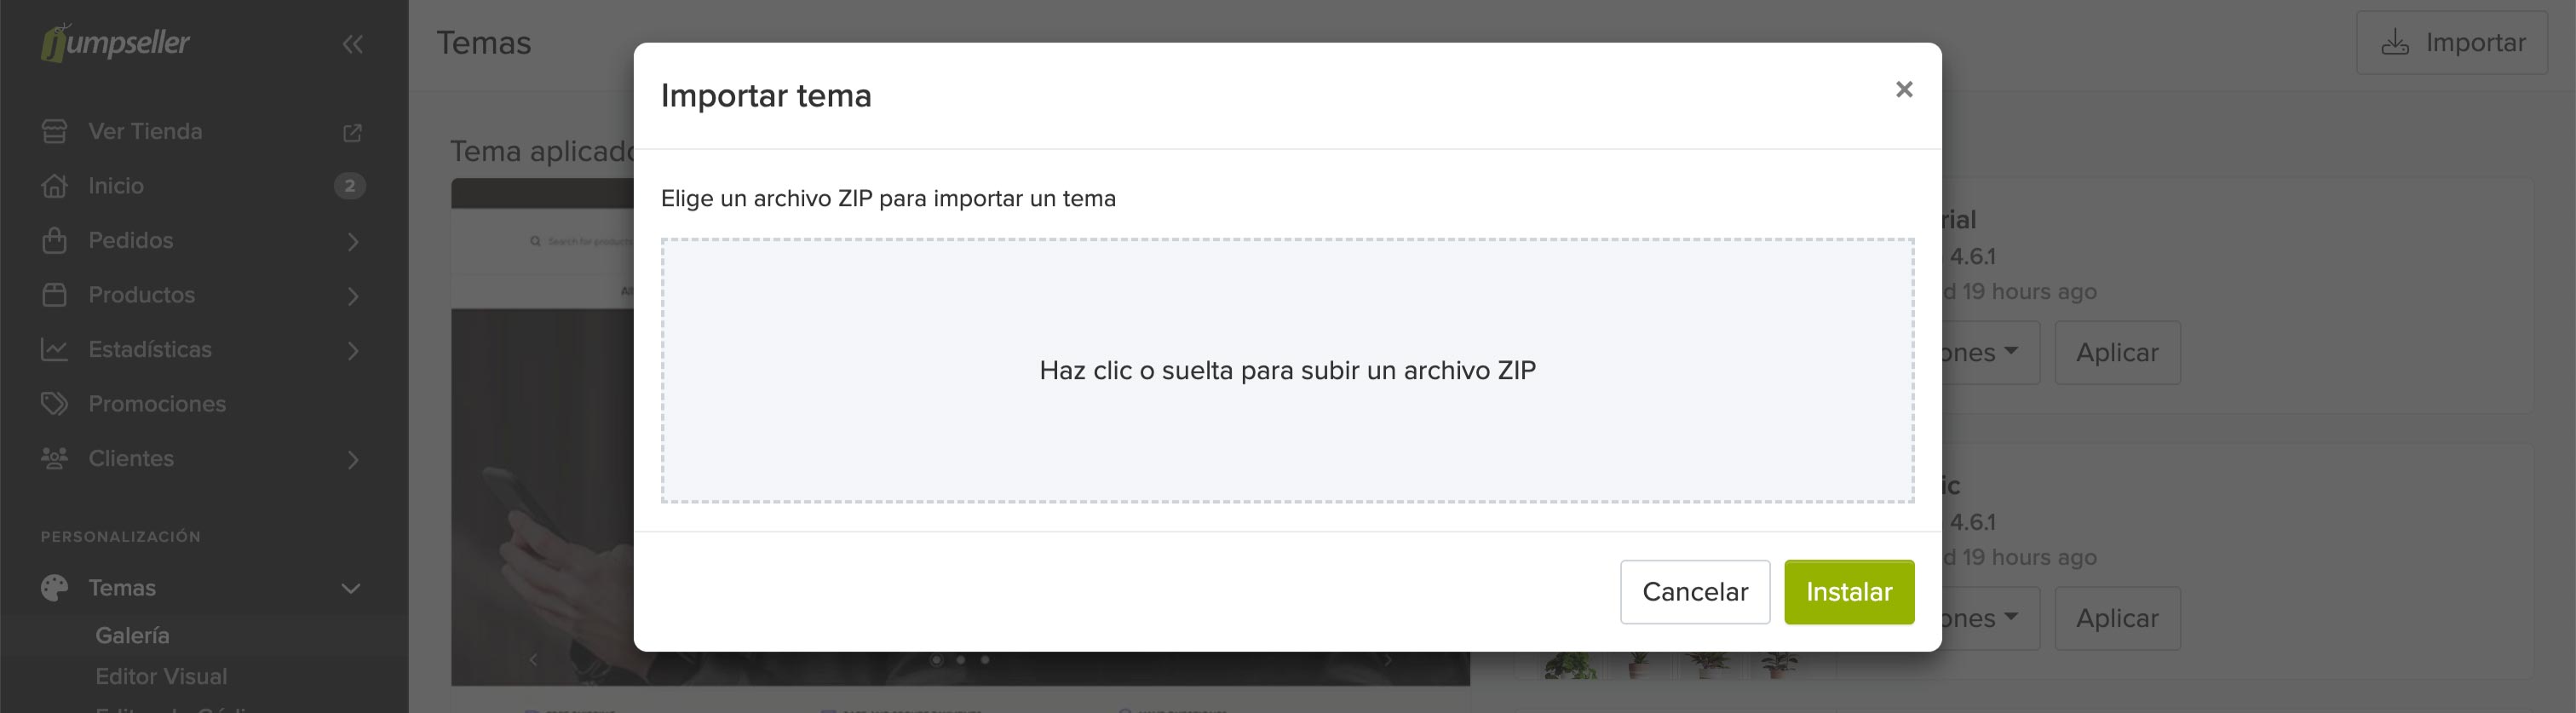Click the Jumpseller logo
Screen dimensions: 2576x713
tap(115, 43)
